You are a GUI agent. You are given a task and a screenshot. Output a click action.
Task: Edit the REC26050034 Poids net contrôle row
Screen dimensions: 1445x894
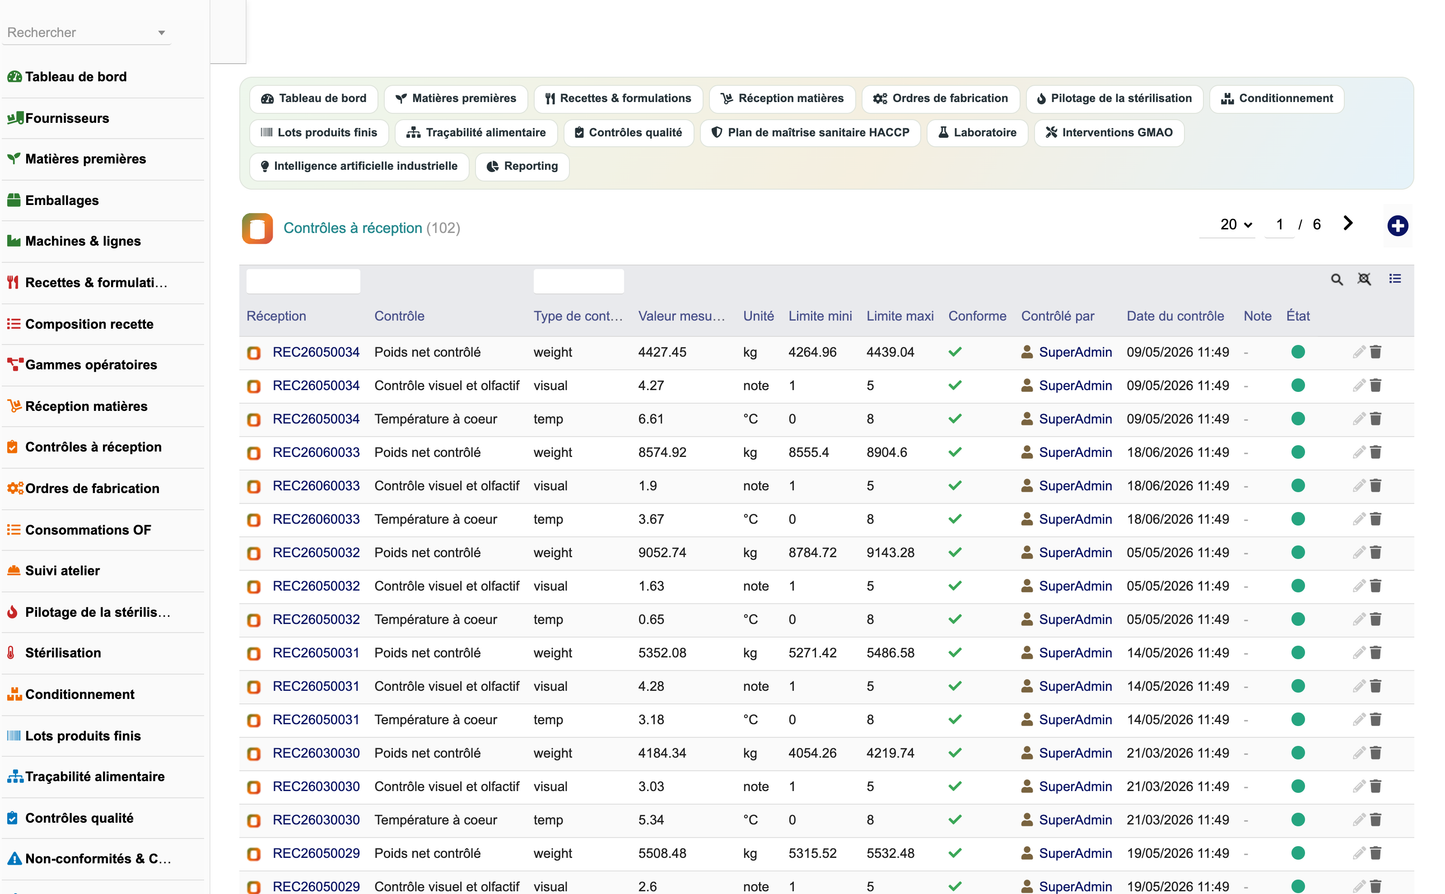point(1359,352)
